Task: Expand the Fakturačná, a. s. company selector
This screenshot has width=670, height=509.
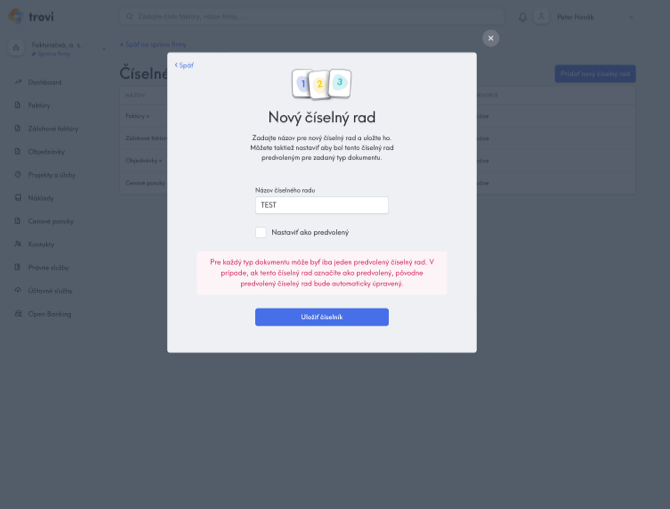Action: pyautogui.click(x=103, y=49)
